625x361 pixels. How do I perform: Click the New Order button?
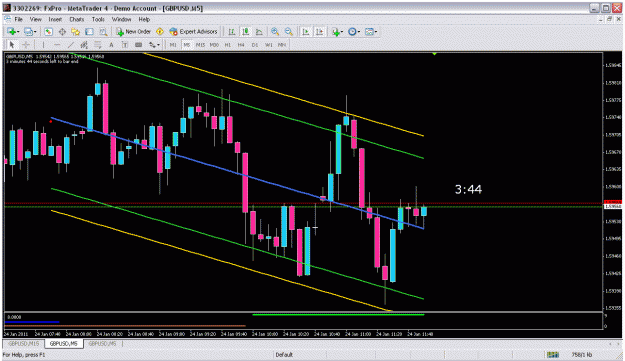pyautogui.click(x=134, y=31)
